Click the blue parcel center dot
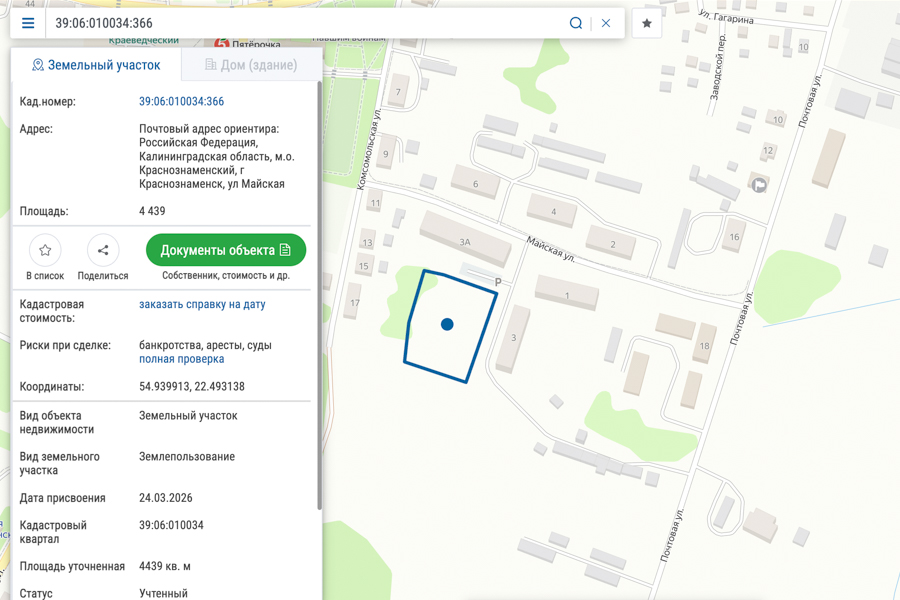The image size is (900, 600). [447, 324]
